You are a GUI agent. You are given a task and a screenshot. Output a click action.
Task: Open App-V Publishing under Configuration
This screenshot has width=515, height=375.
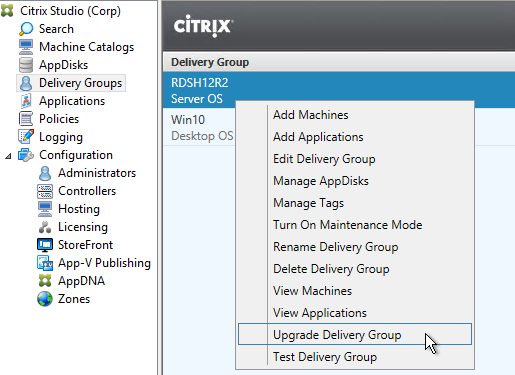point(104,263)
